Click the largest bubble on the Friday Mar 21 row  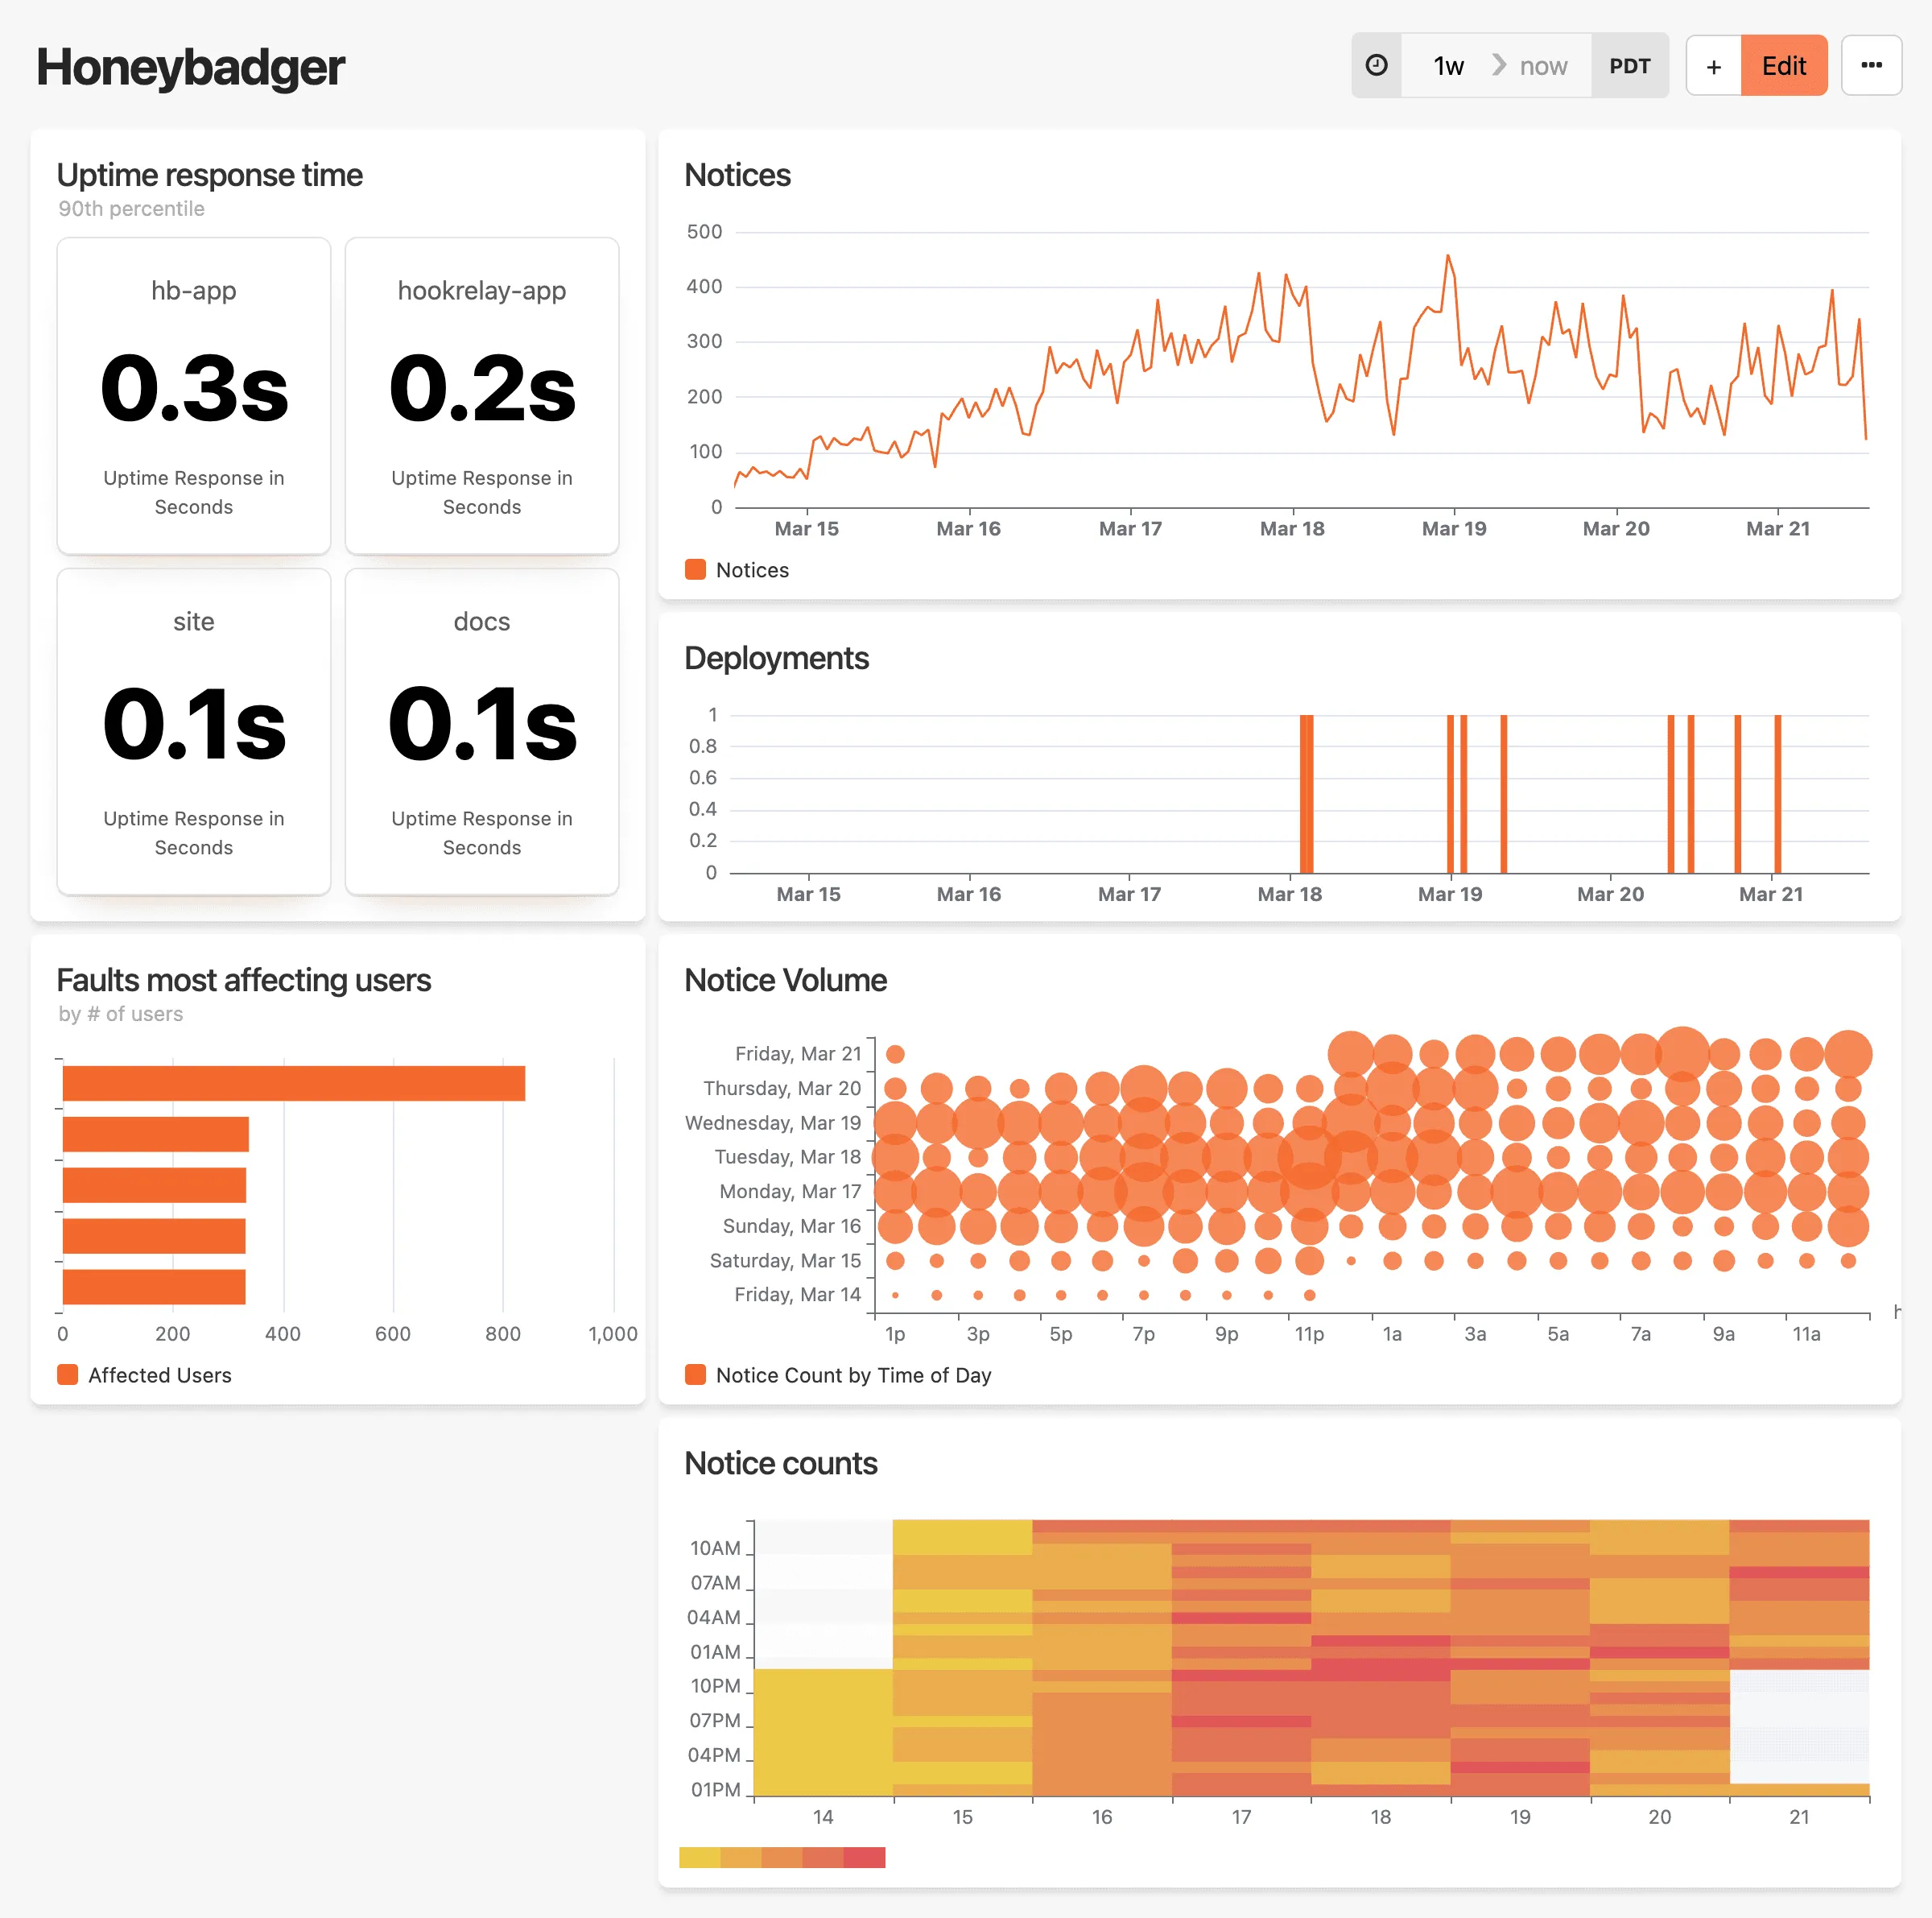coord(1683,1053)
